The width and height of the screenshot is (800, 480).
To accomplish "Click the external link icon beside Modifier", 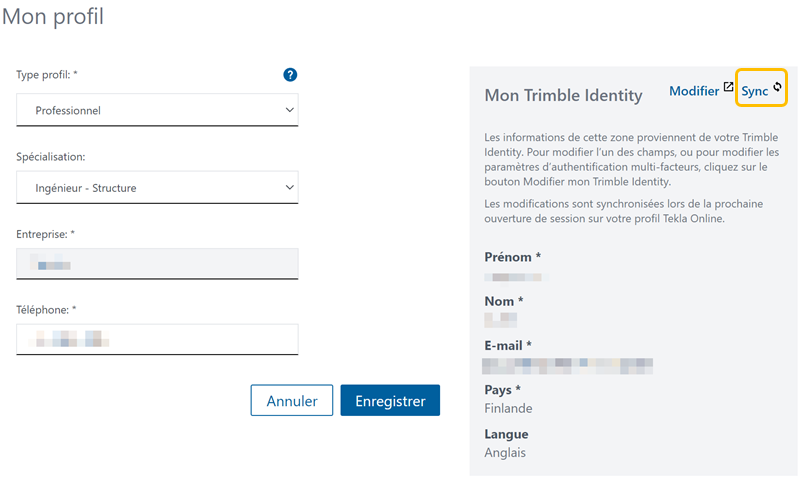I will tap(728, 89).
